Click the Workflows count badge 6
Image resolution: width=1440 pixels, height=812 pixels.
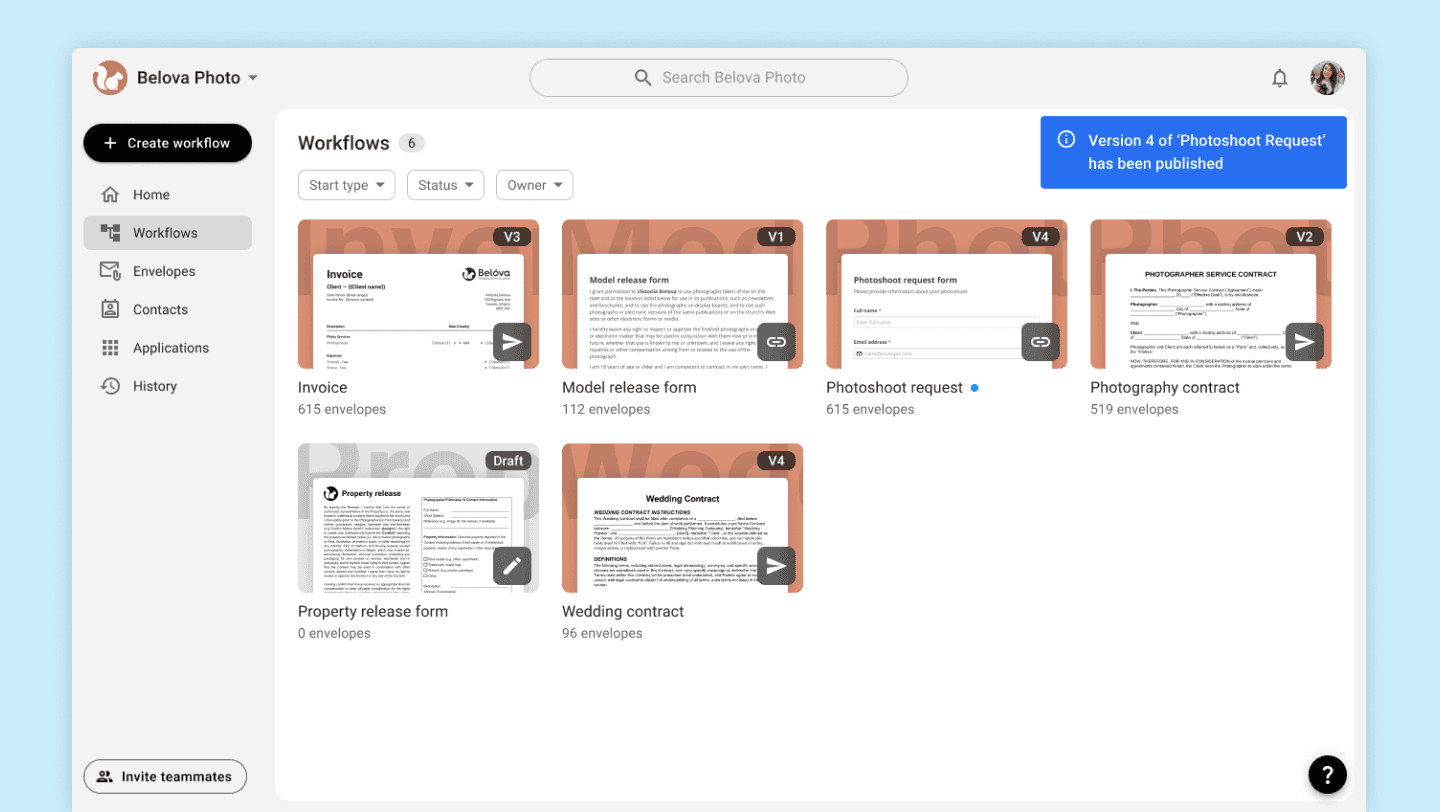(411, 143)
